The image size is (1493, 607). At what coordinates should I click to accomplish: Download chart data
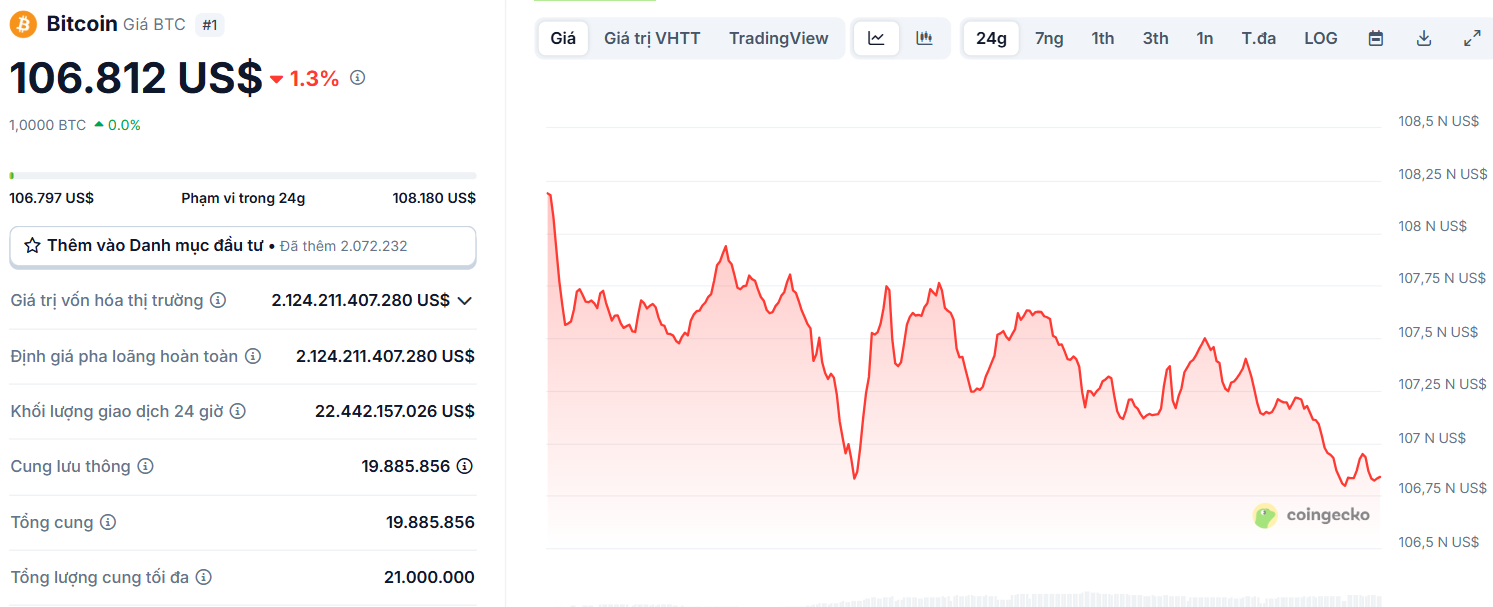coord(1424,38)
